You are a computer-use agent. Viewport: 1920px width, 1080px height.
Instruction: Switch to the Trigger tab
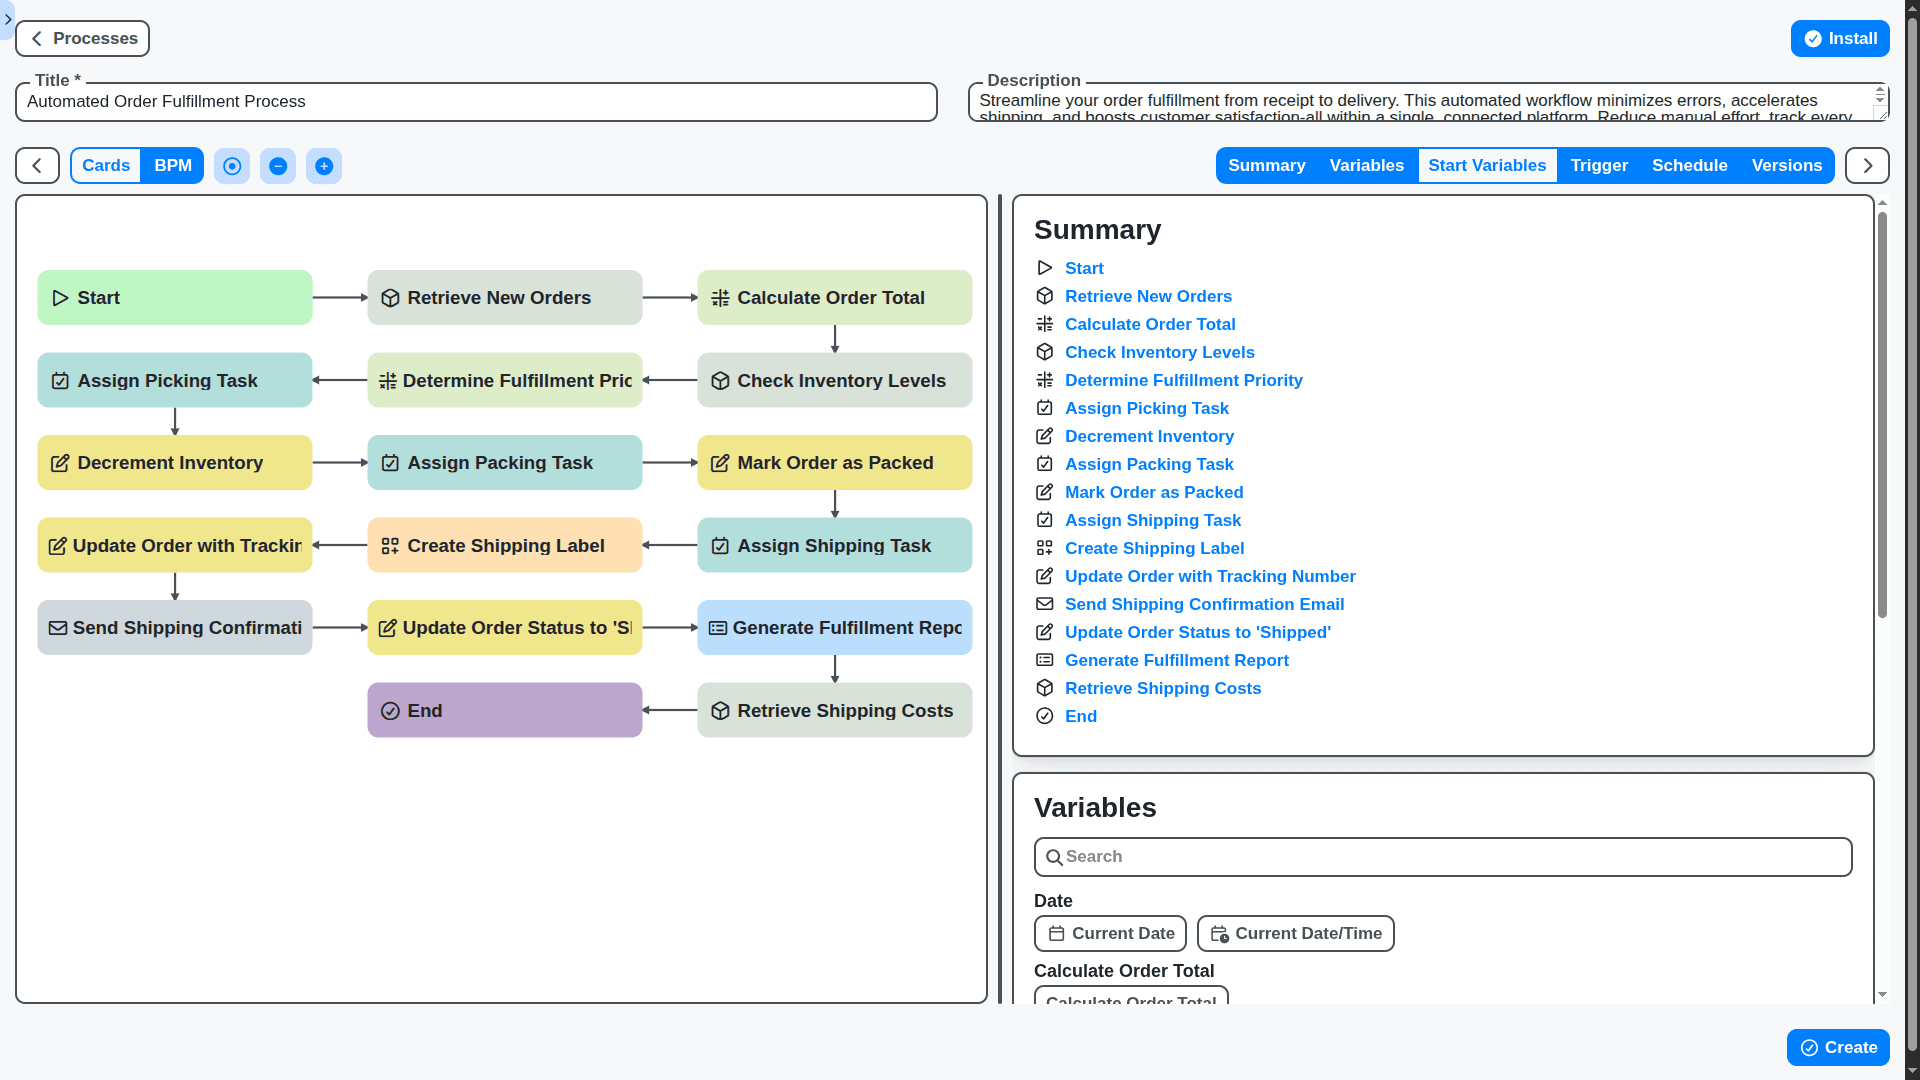[1598, 165]
